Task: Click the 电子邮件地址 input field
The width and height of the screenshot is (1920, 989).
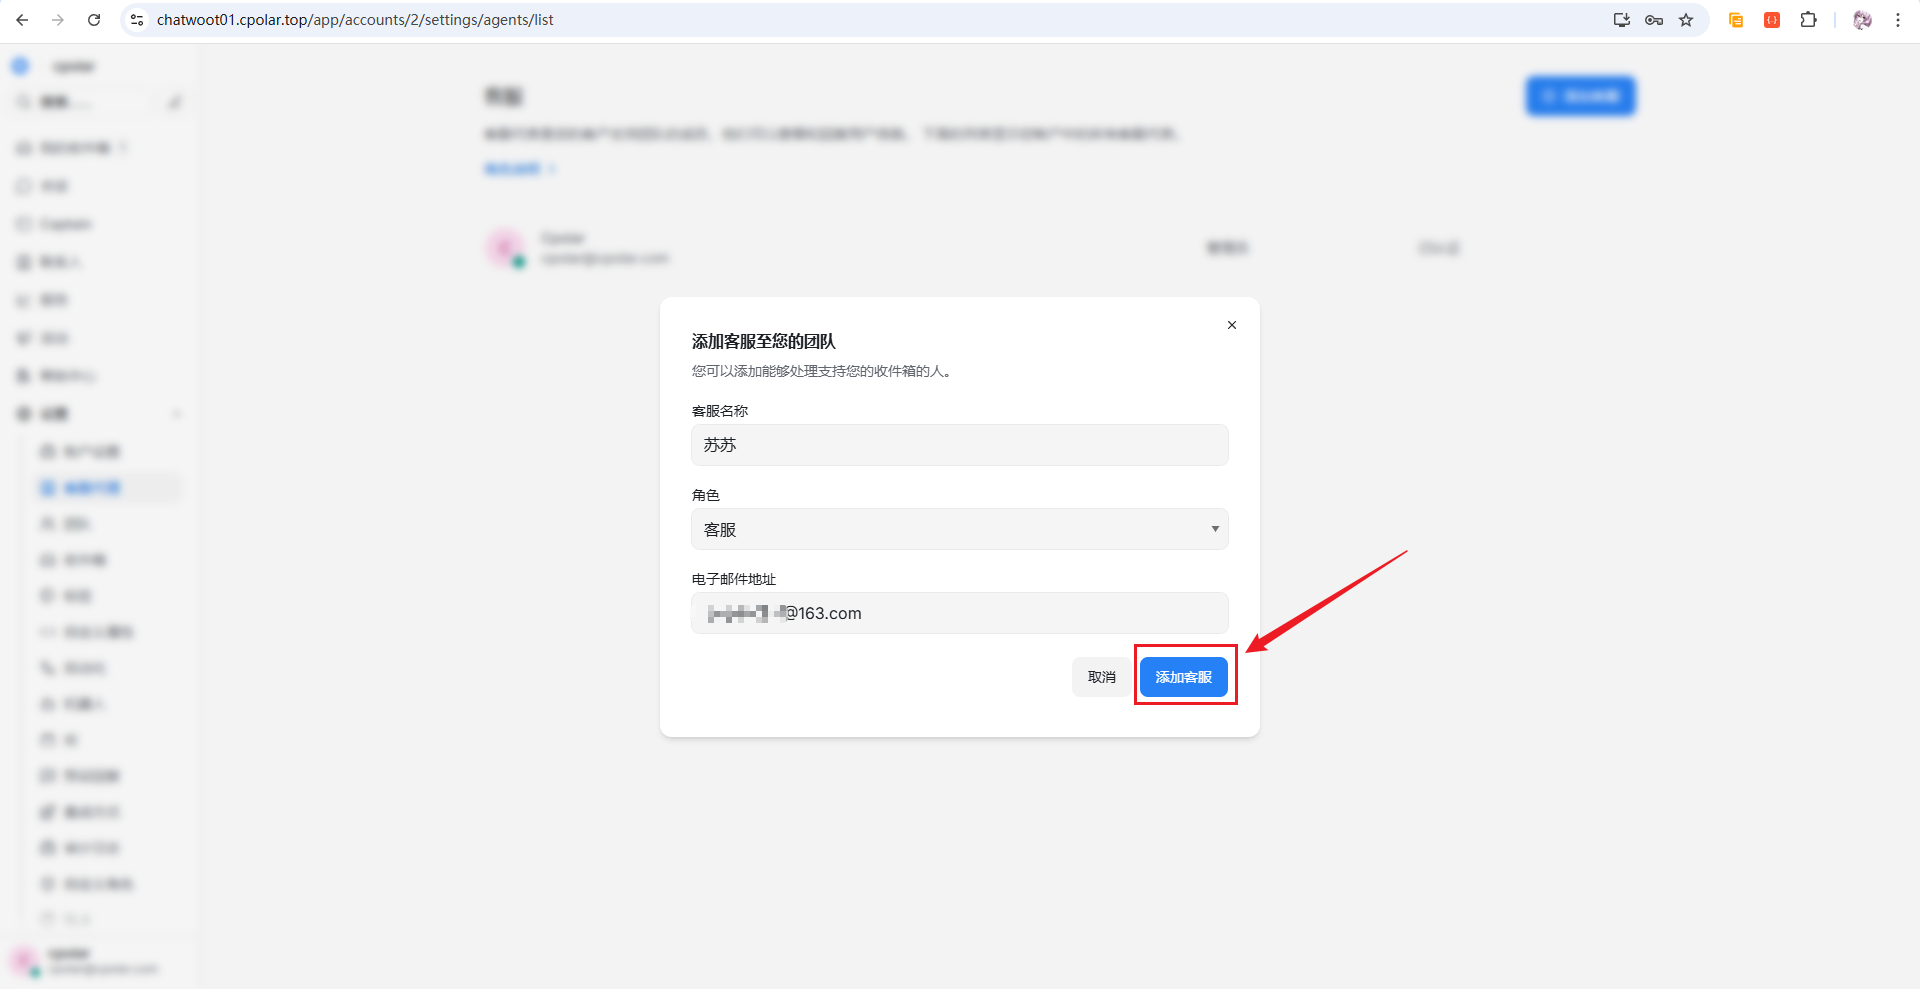Action: tap(959, 613)
